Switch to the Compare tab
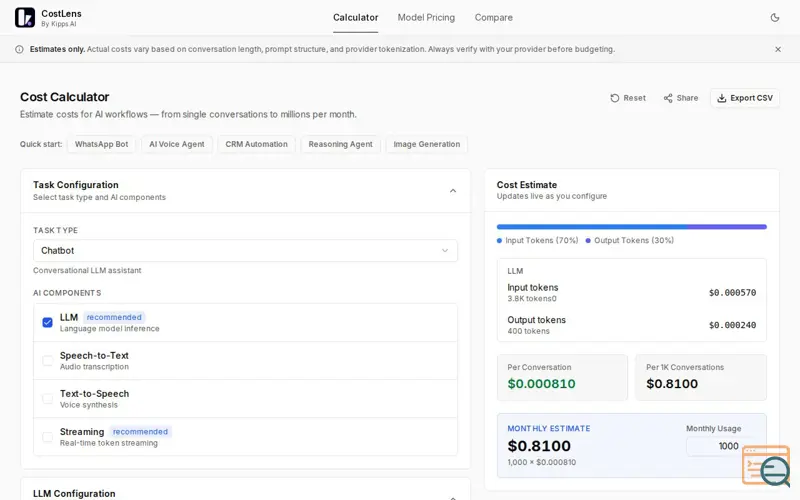Image resolution: width=800 pixels, height=500 pixels. pyautogui.click(x=493, y=17)
